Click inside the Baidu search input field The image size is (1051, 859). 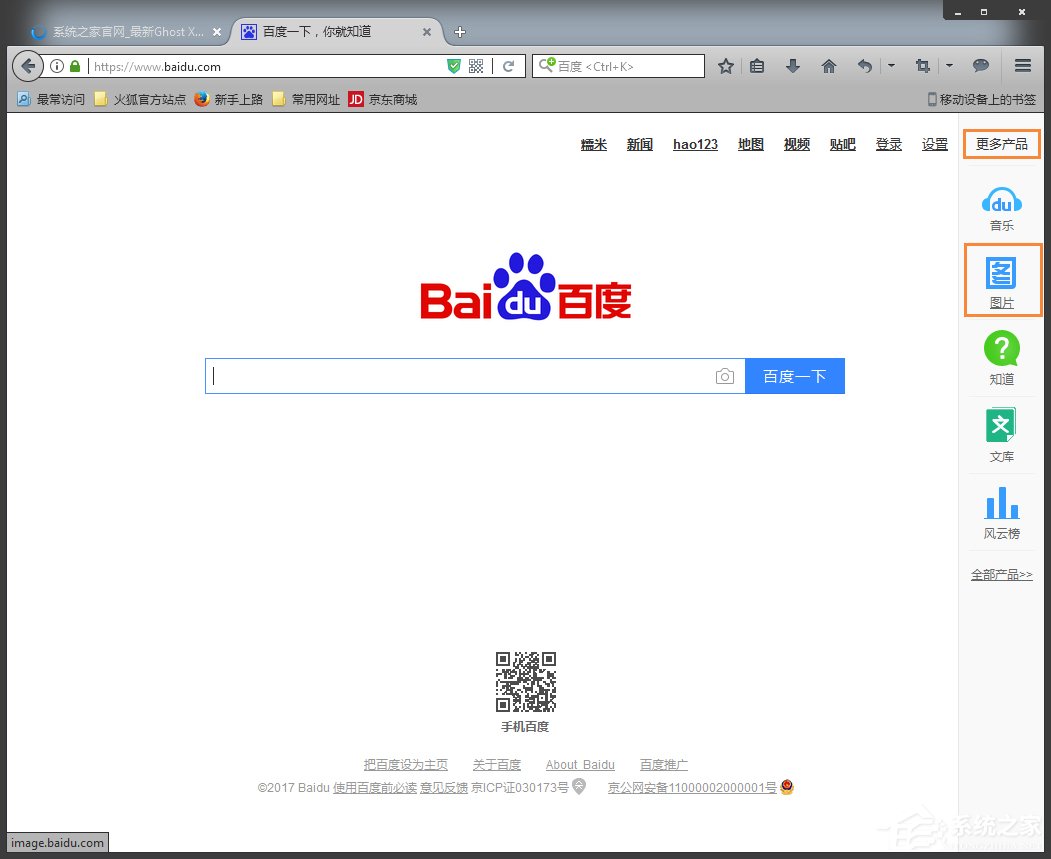pos(450,375)
